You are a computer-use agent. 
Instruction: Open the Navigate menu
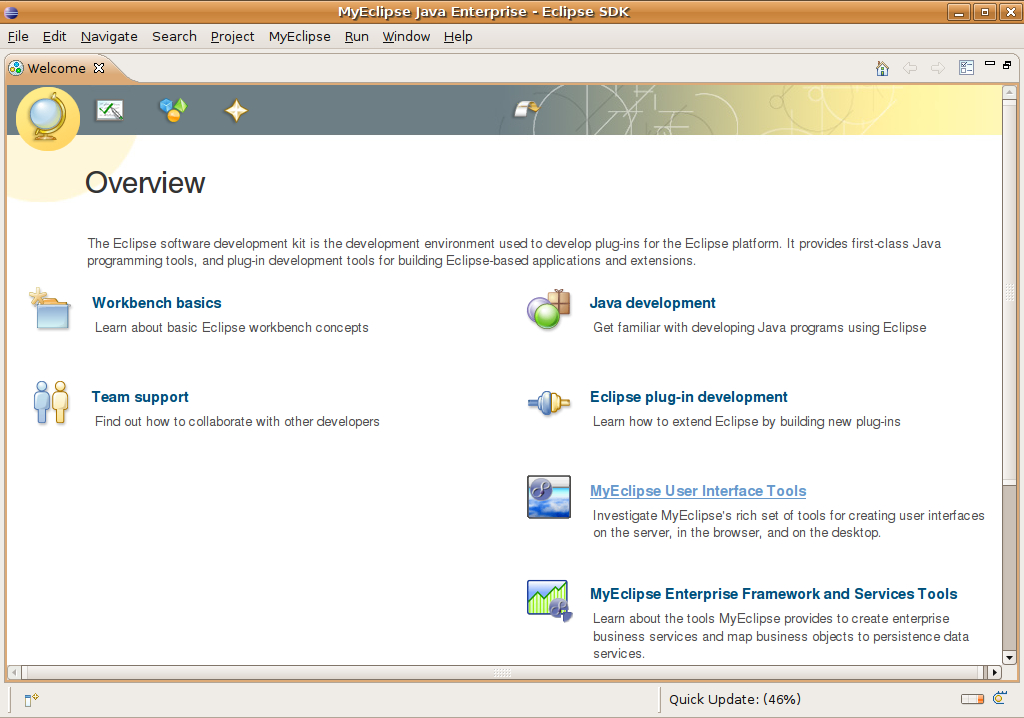coord(109,37)
